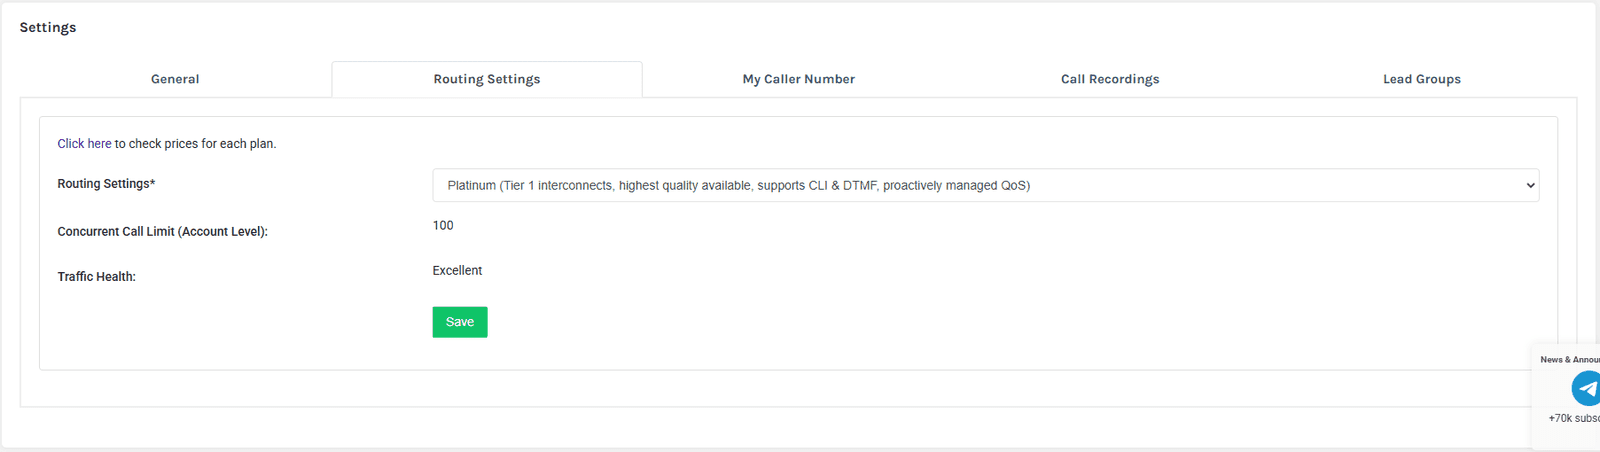Click the concurrent call limit value 100
Screen dimensions: 1600x452
(x=443, y=226)
